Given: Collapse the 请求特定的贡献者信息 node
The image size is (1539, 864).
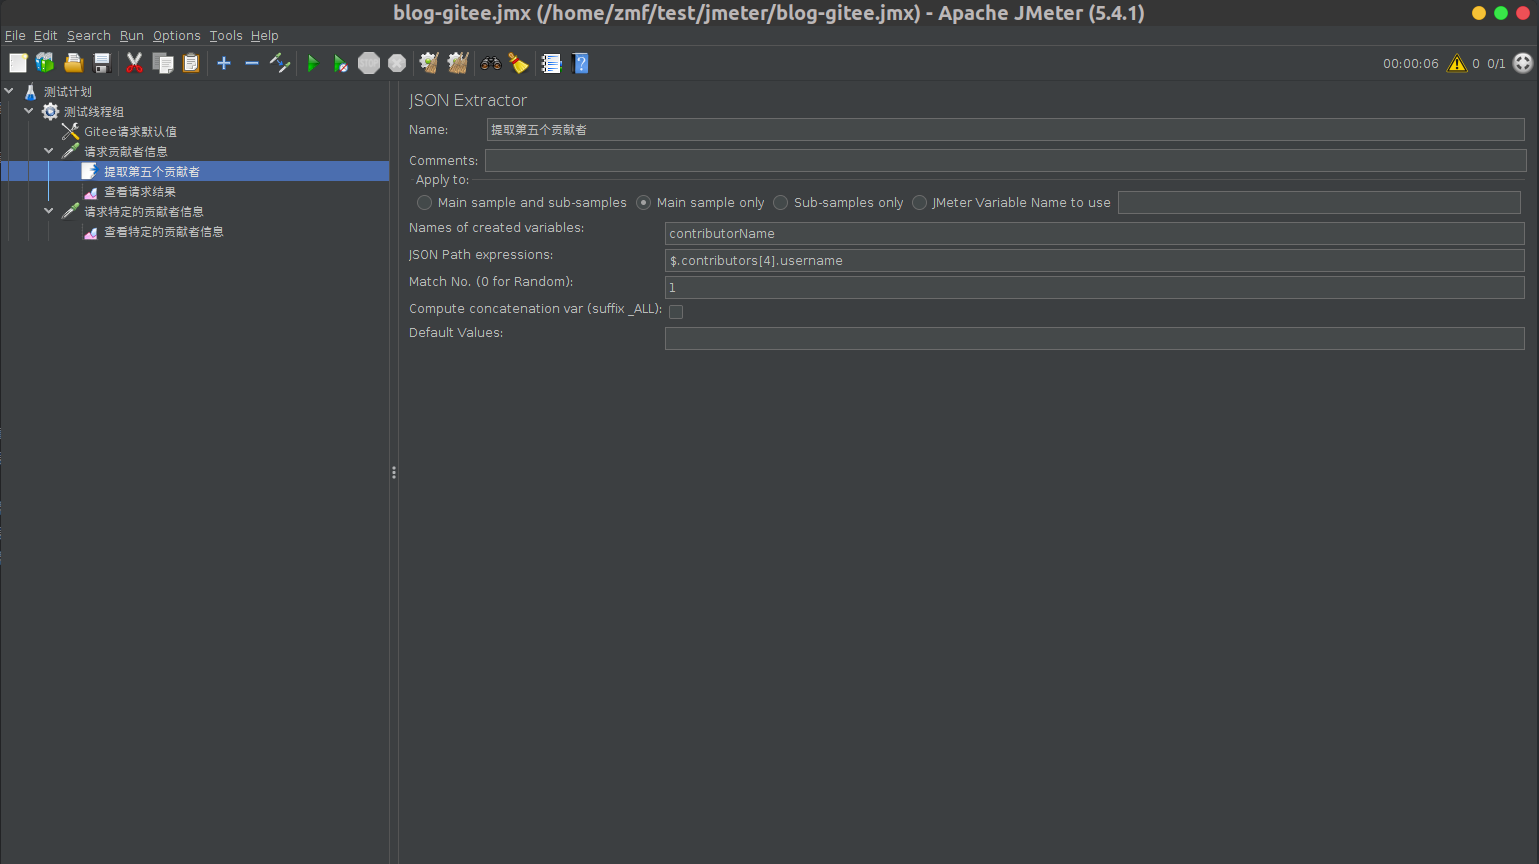Looking at the screenshot, I should click(x=49, y=211).
